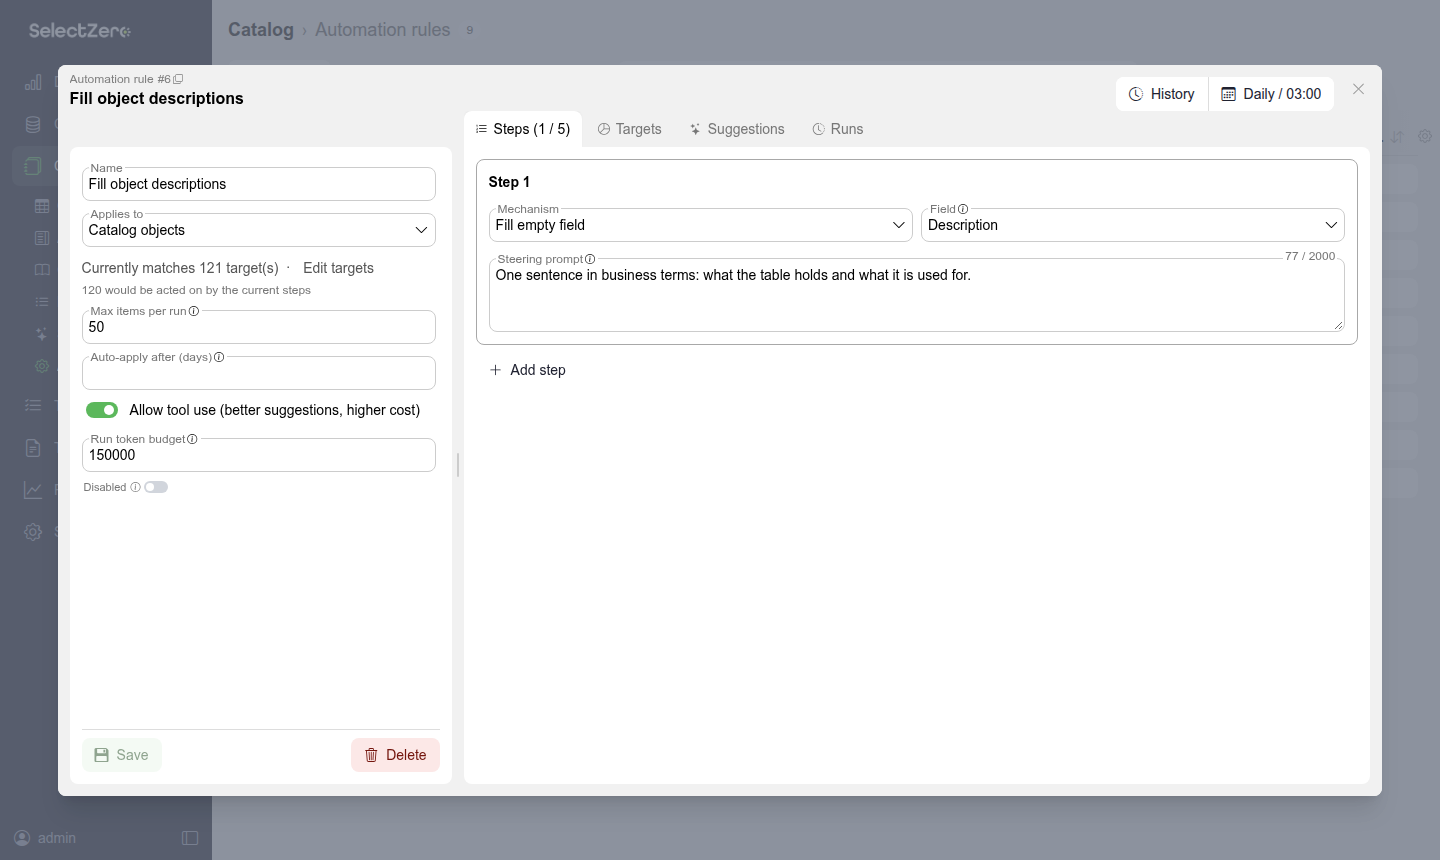Click into the Name input field

(x=259, y=184)
